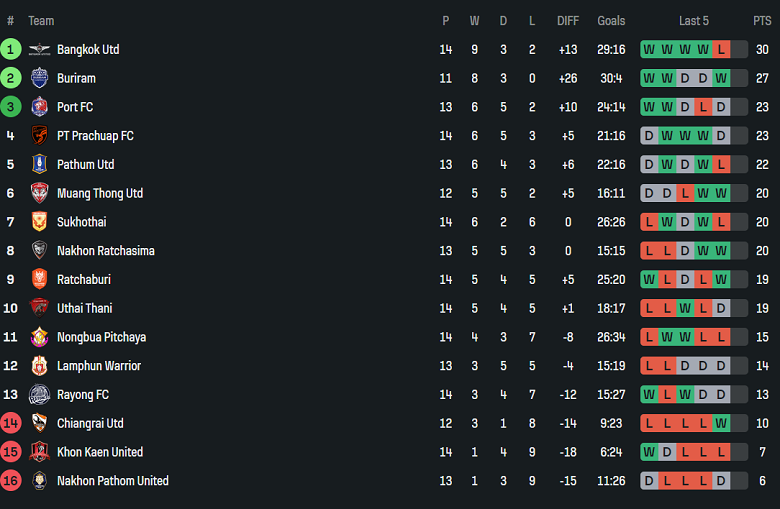Open the Nakhon Ratchasima team link
The image size is (780, 509).
(105, 251)
